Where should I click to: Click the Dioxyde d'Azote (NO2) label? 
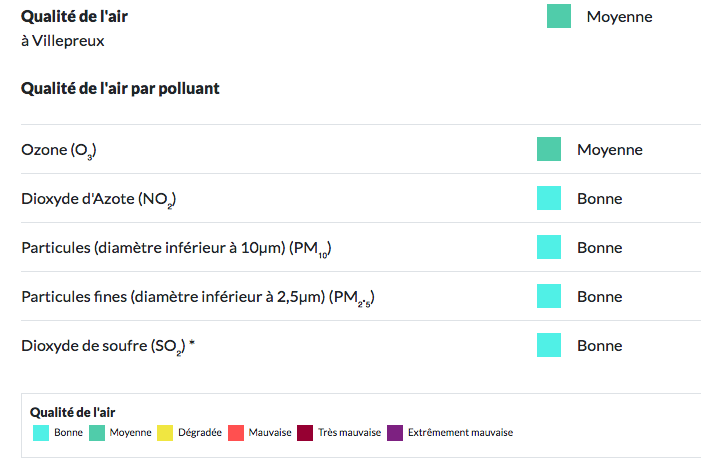coord(98,199)
